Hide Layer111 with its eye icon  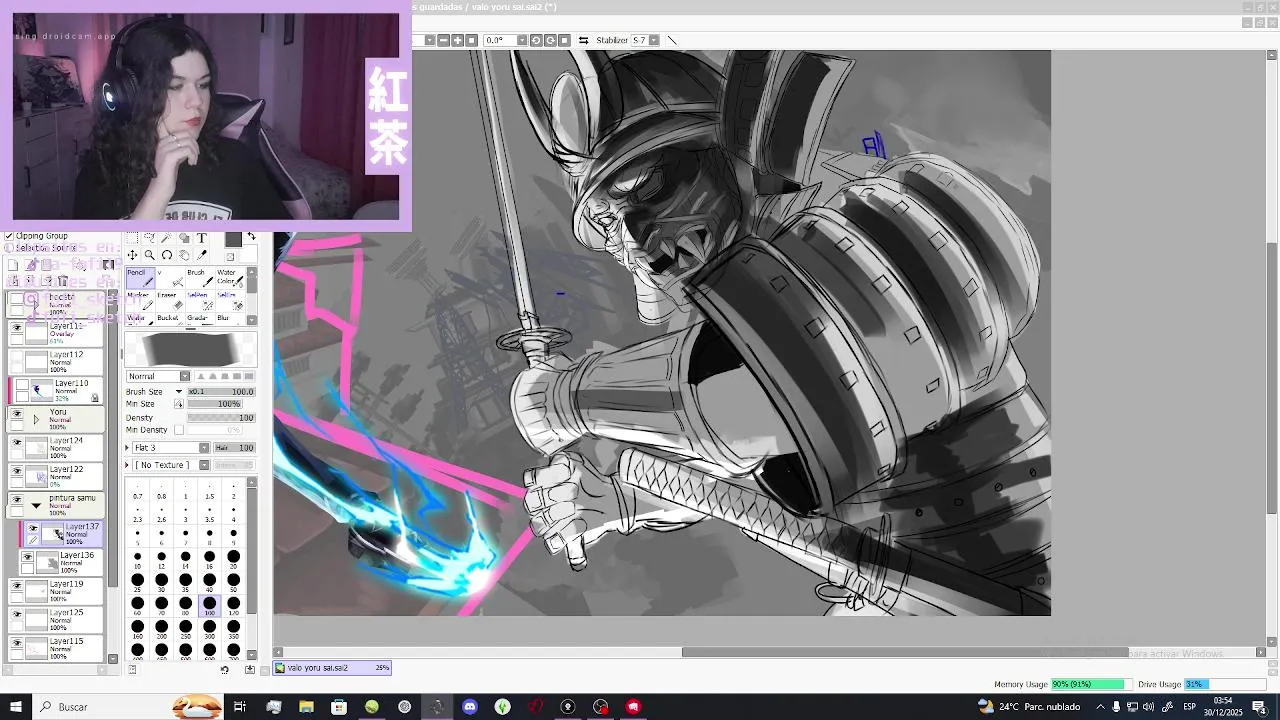click(x=16, y=328)
